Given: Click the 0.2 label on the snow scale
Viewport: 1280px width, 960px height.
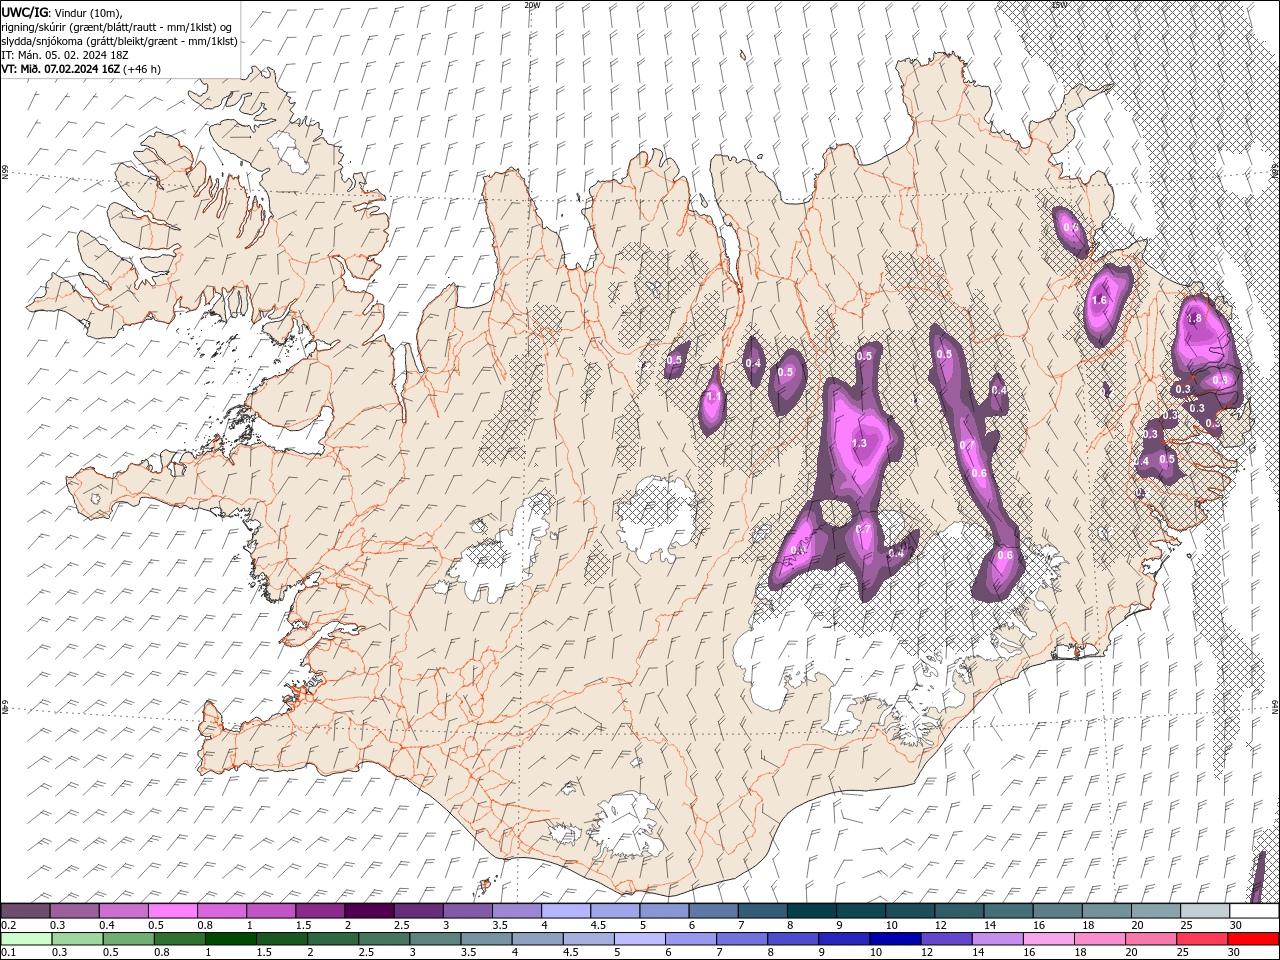Looking at the screenshot, I should pyautogui.click(x=10, y=925).
